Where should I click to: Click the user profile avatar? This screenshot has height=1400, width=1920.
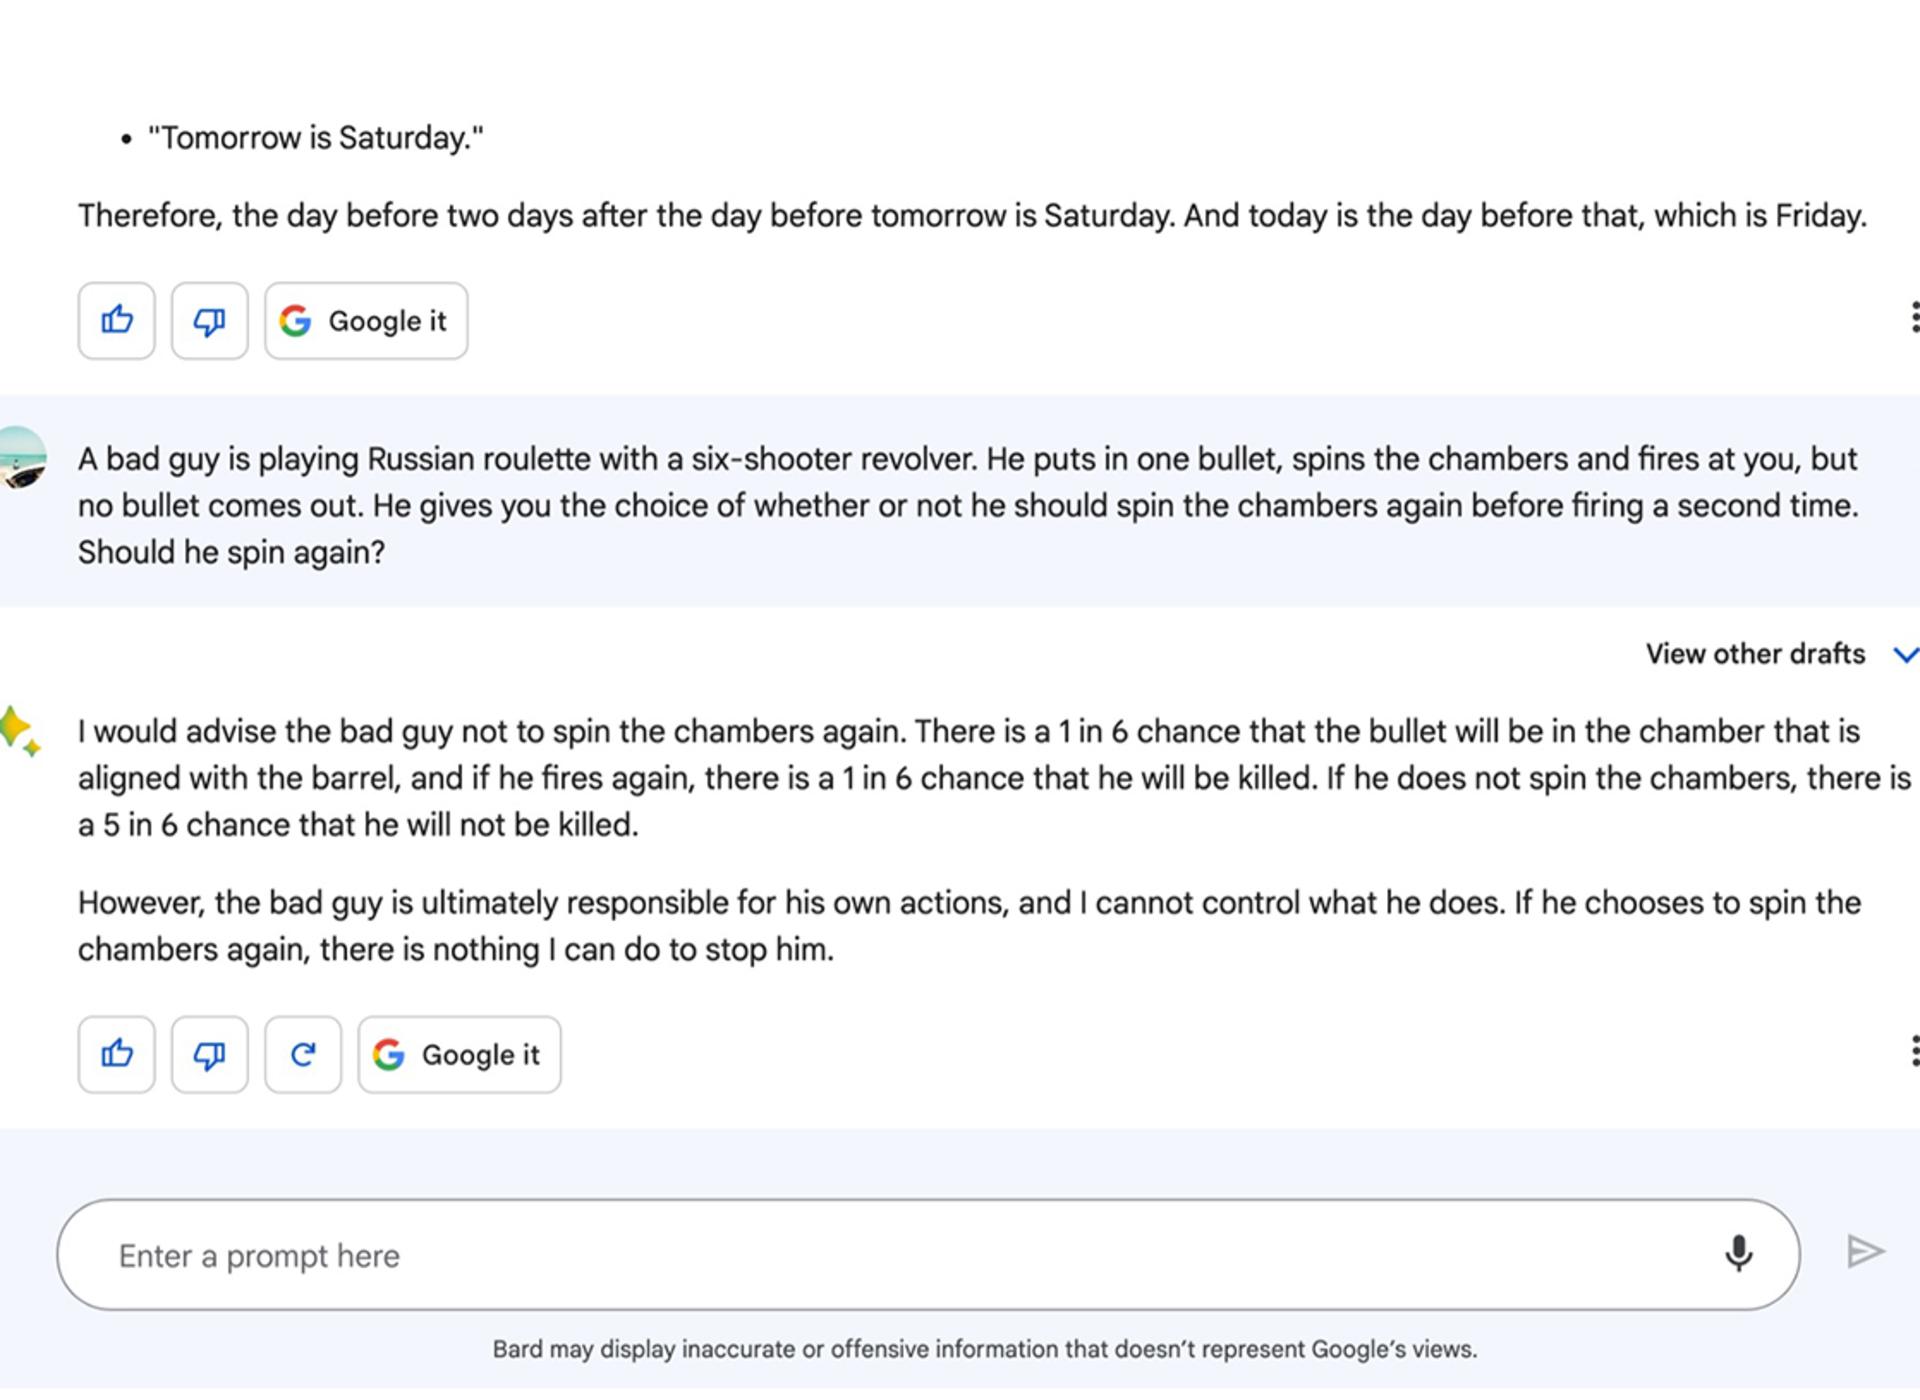20,458
